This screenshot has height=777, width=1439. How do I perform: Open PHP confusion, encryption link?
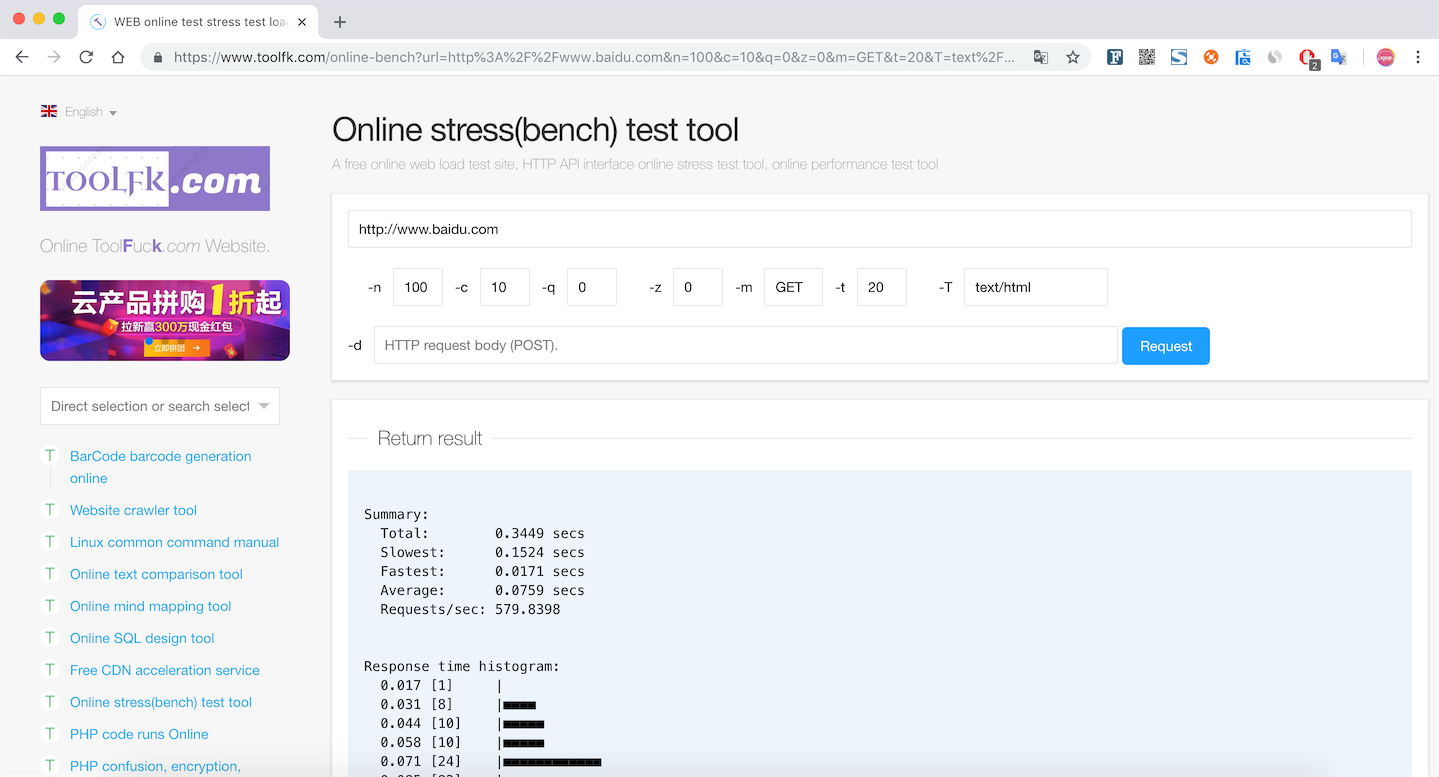click(x=155, y=766)
